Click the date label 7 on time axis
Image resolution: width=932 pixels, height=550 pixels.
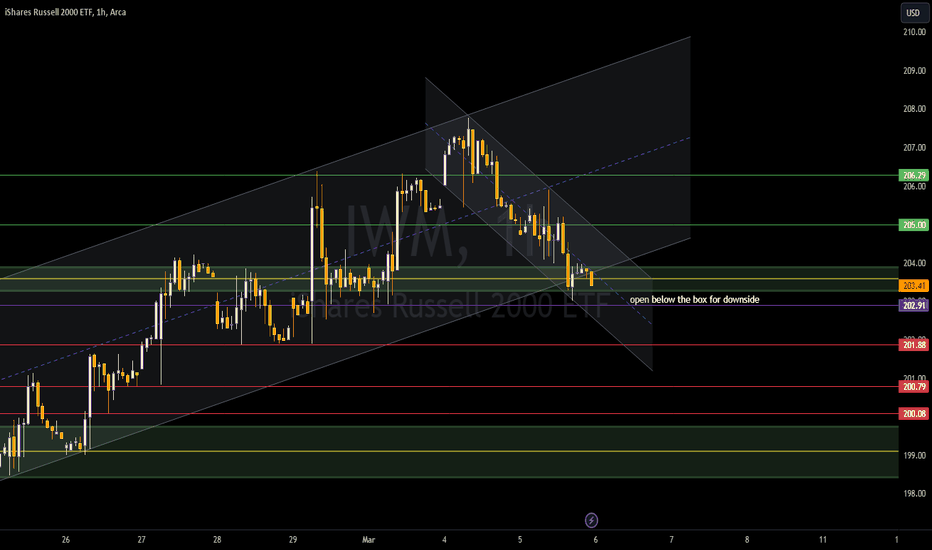click(672, 540)
